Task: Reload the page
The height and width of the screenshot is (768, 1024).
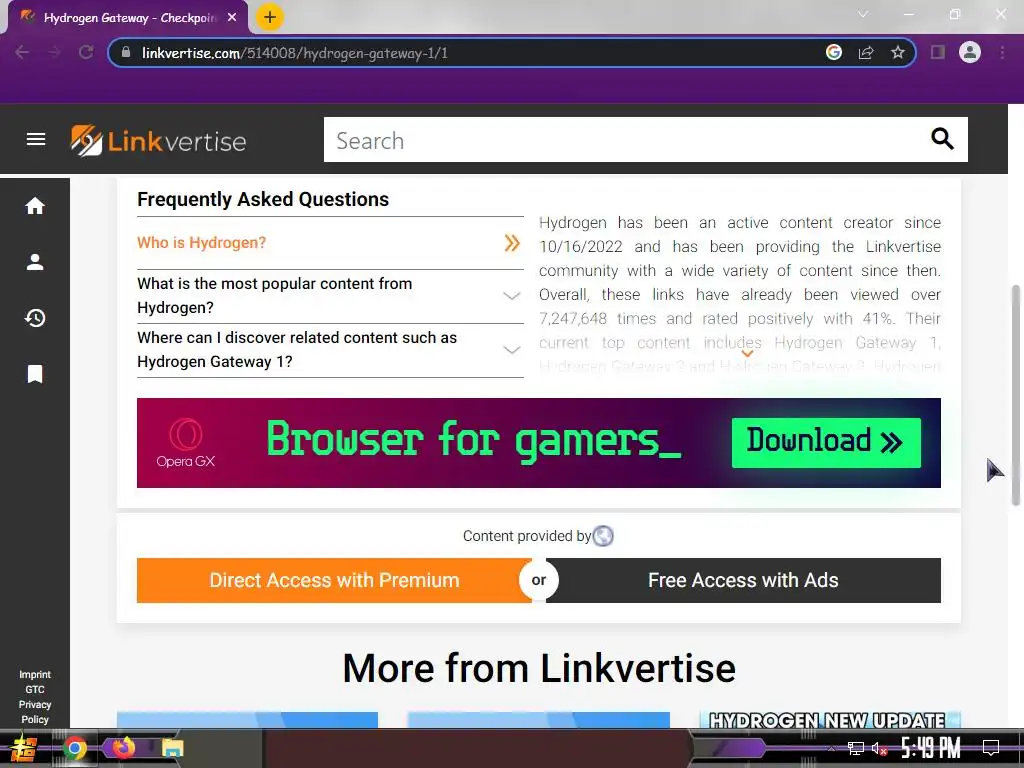Action: [x=86, y=52]
